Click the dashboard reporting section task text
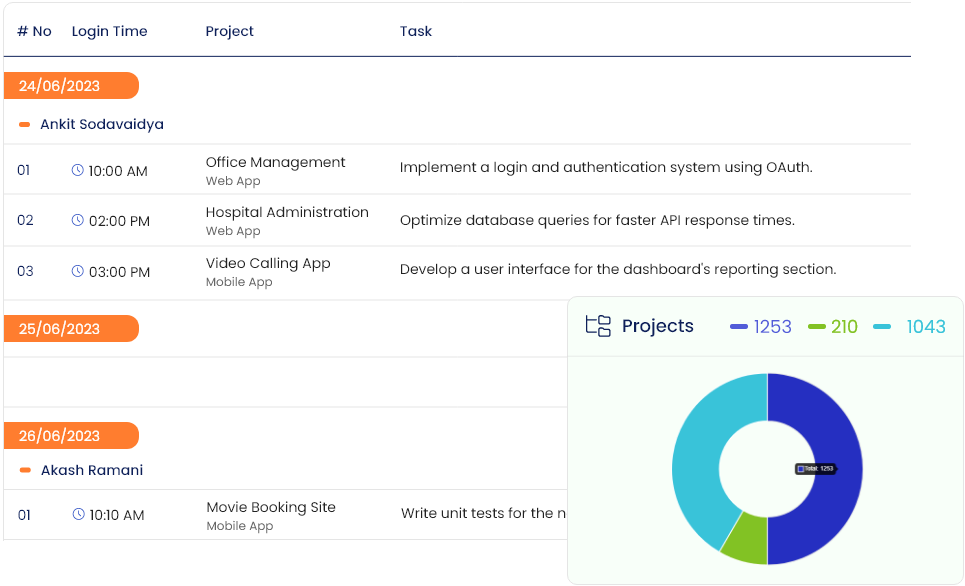This screenshot has height=586, width=965. point(618,270)
